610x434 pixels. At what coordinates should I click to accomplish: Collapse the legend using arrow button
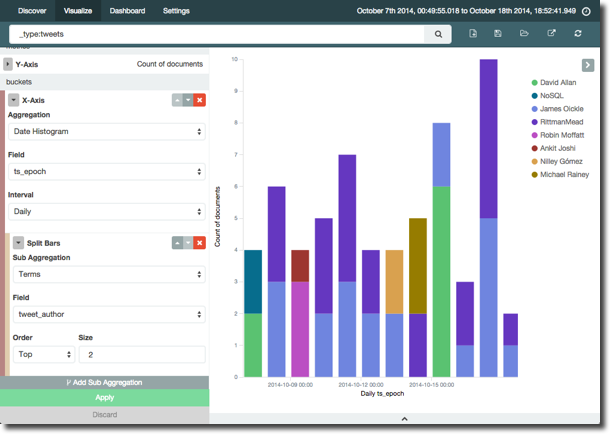point(588,65)
